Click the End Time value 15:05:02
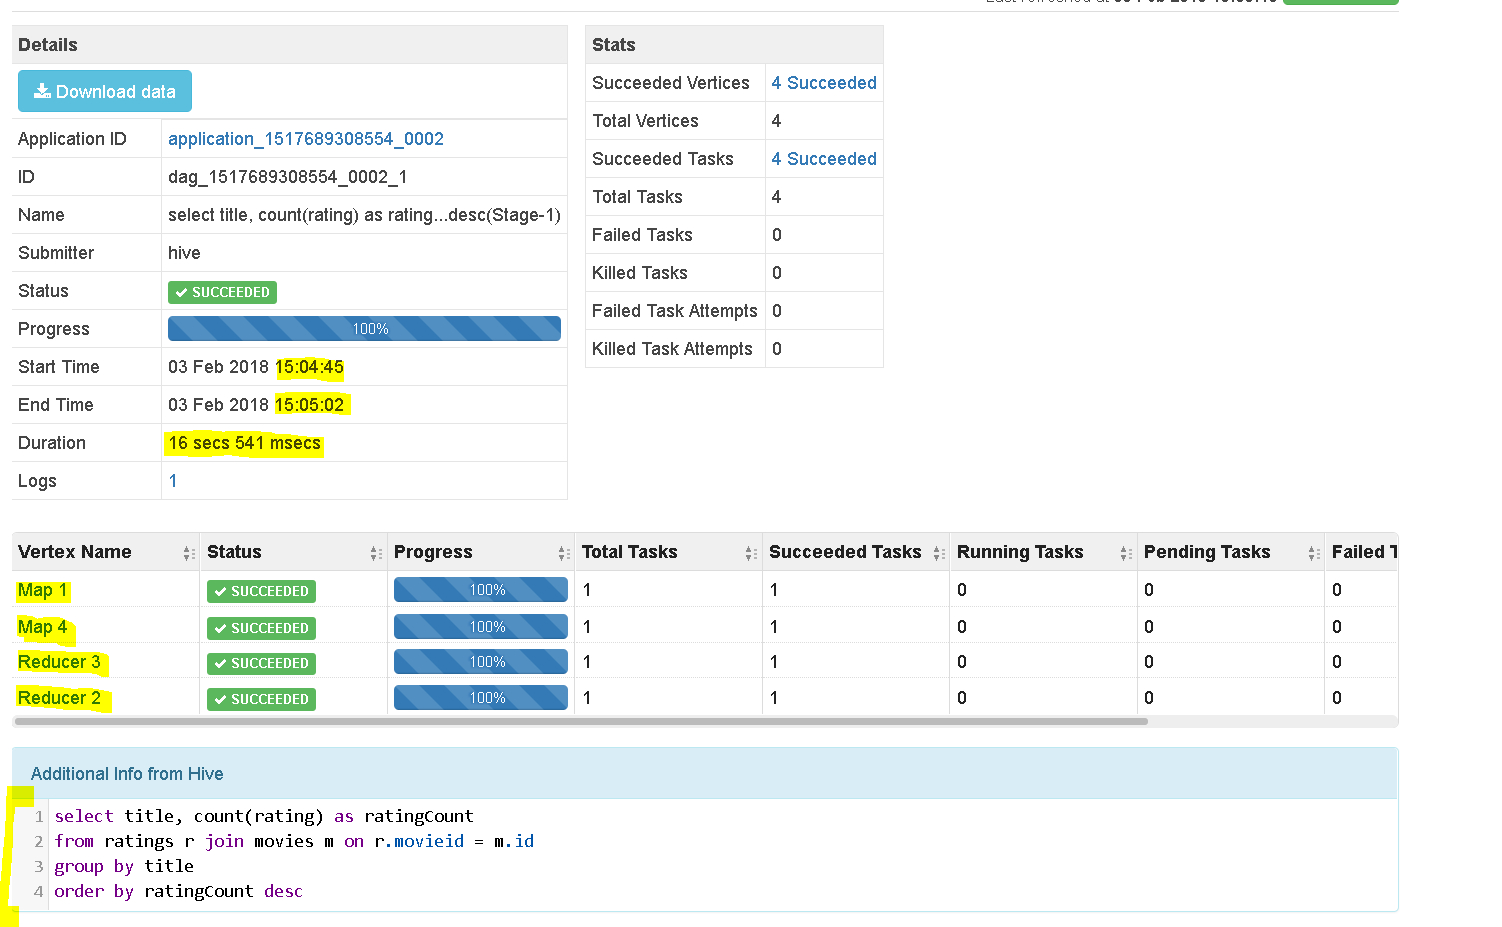Screen dimensions: 1502x927 click(x=310, y=405)
